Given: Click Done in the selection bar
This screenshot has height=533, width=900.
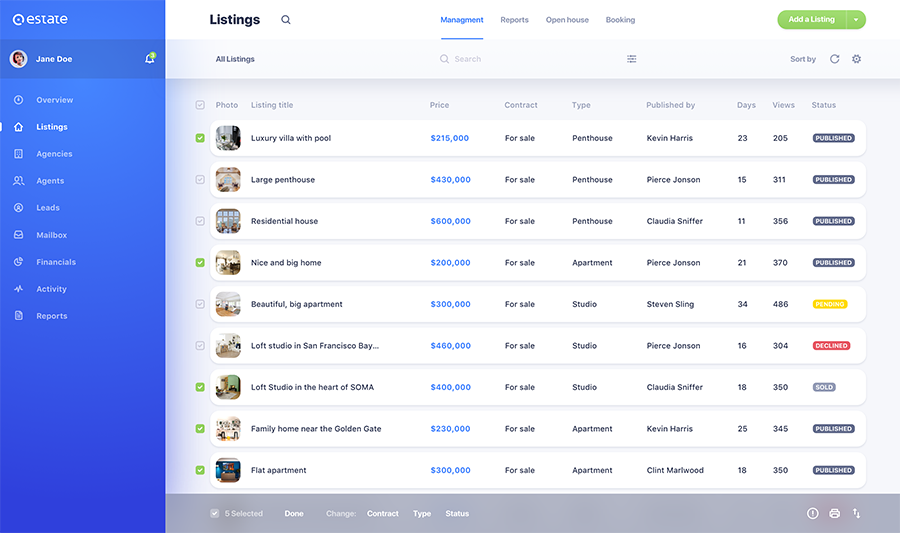Looking at the screenshot, I should [294, 513].
